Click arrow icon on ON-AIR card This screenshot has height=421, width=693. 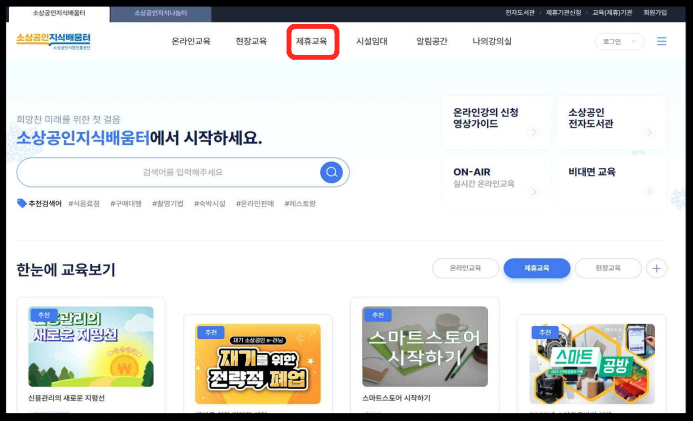pyautogui.click(x=534, y=191)
